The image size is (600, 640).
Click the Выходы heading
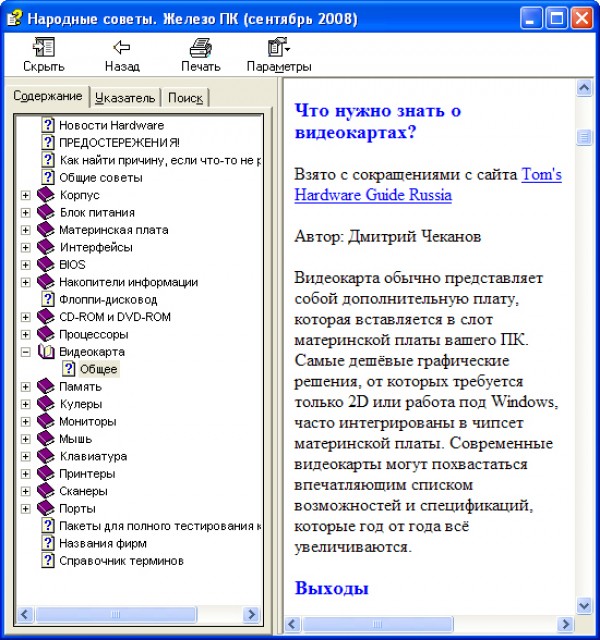coord(331,588)
